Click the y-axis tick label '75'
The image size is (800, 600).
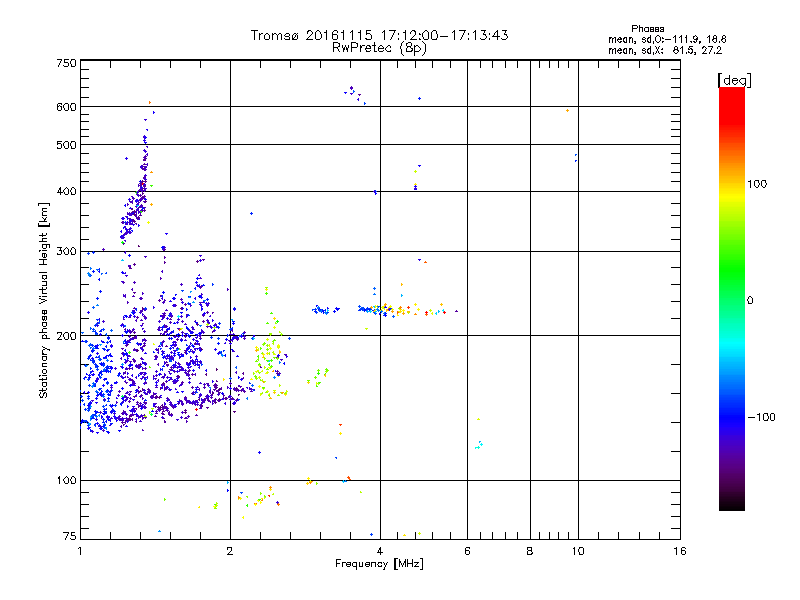pos(70,536)
